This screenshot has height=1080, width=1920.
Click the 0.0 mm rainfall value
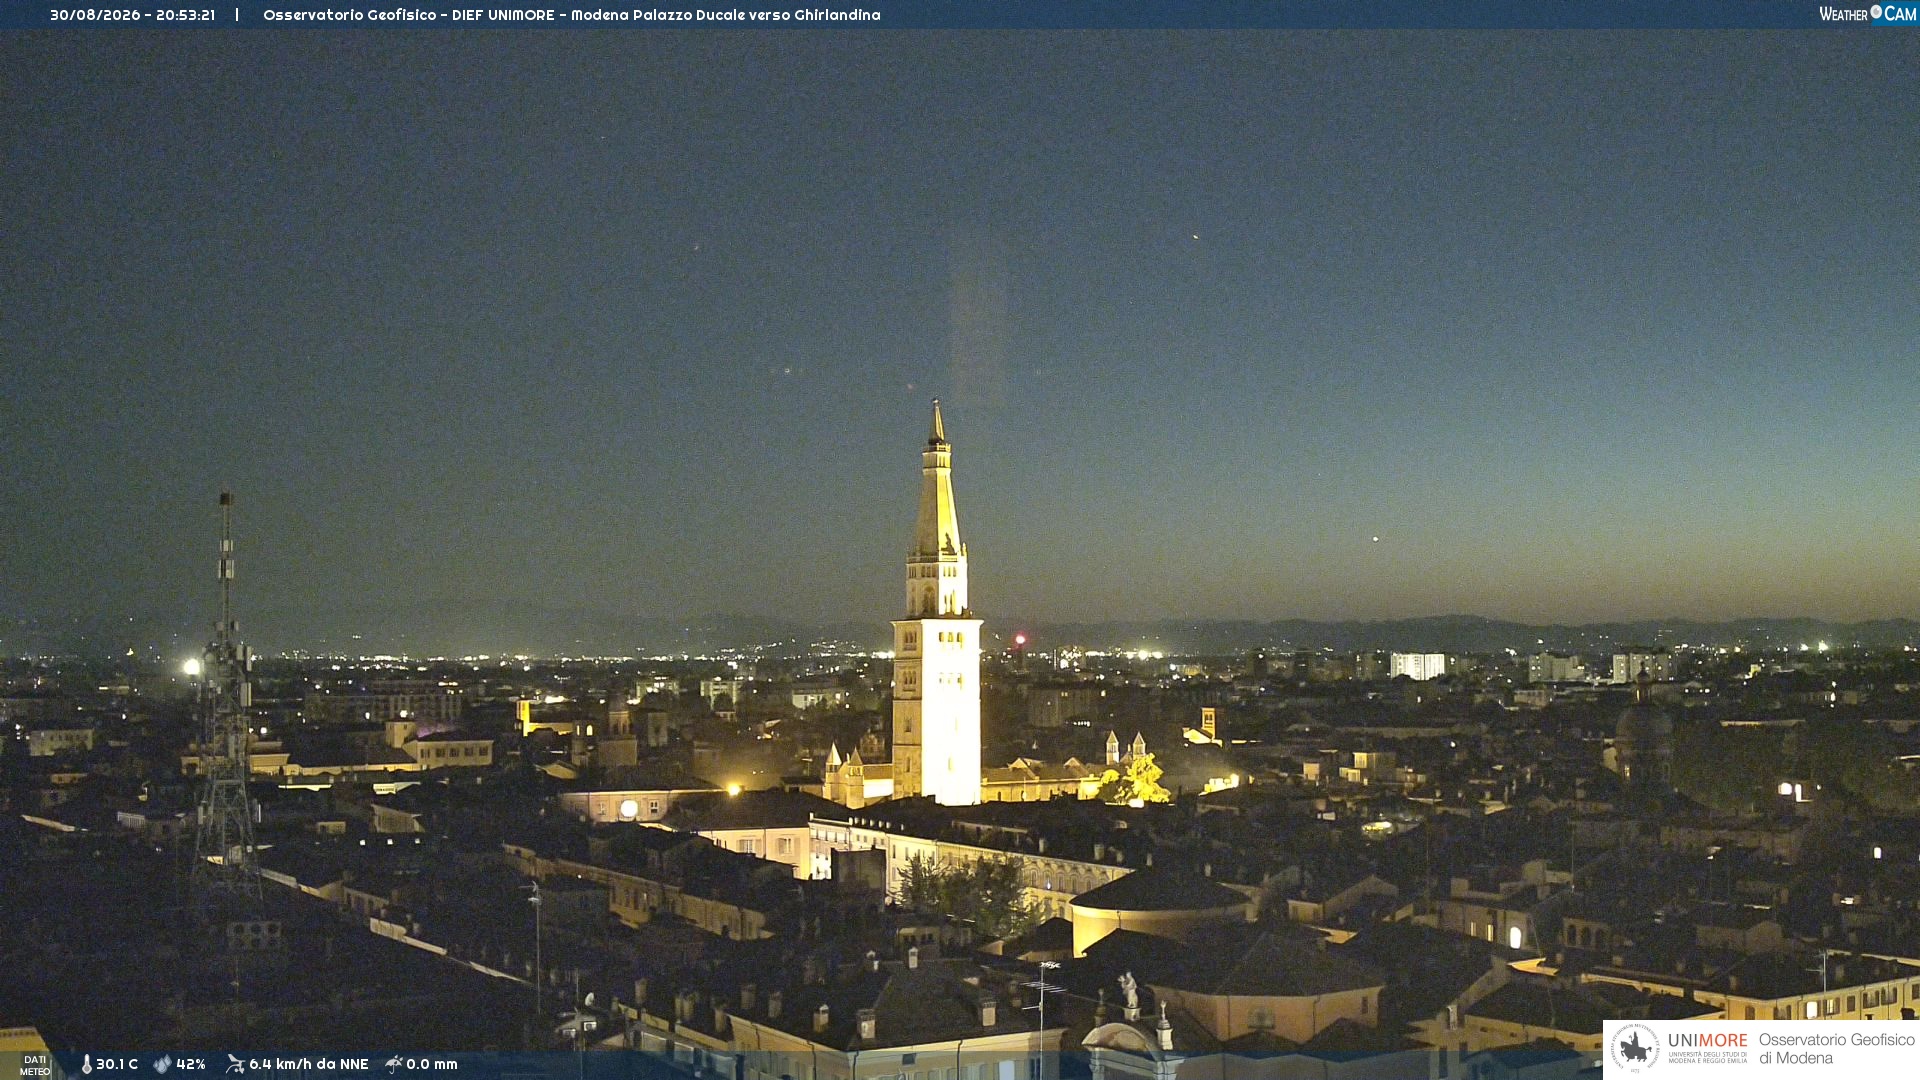[x=432, y=1064]
